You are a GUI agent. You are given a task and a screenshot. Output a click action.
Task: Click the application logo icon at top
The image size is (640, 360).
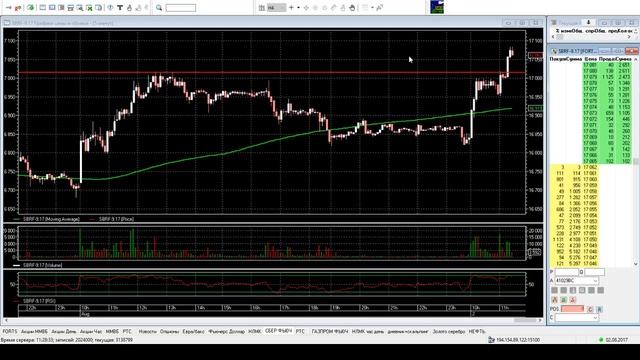[x=437, y=7]
